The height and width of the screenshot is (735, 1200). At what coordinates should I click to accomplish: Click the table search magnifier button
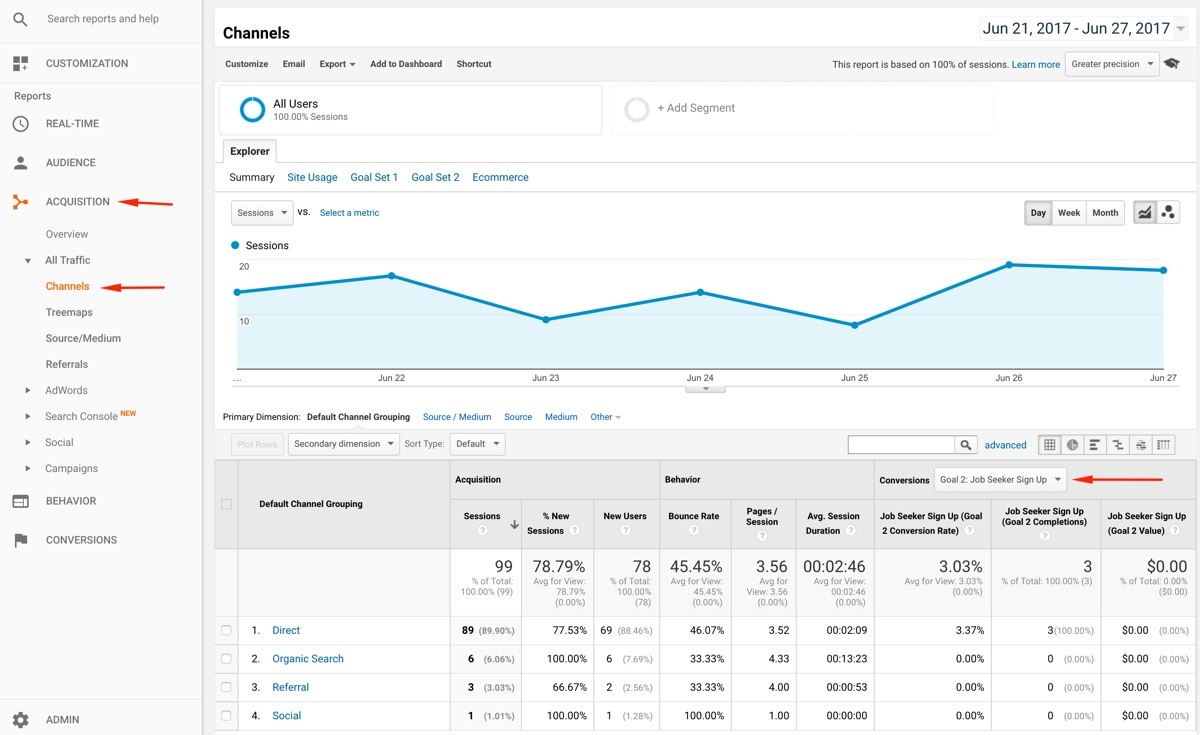tap(966, 445)
